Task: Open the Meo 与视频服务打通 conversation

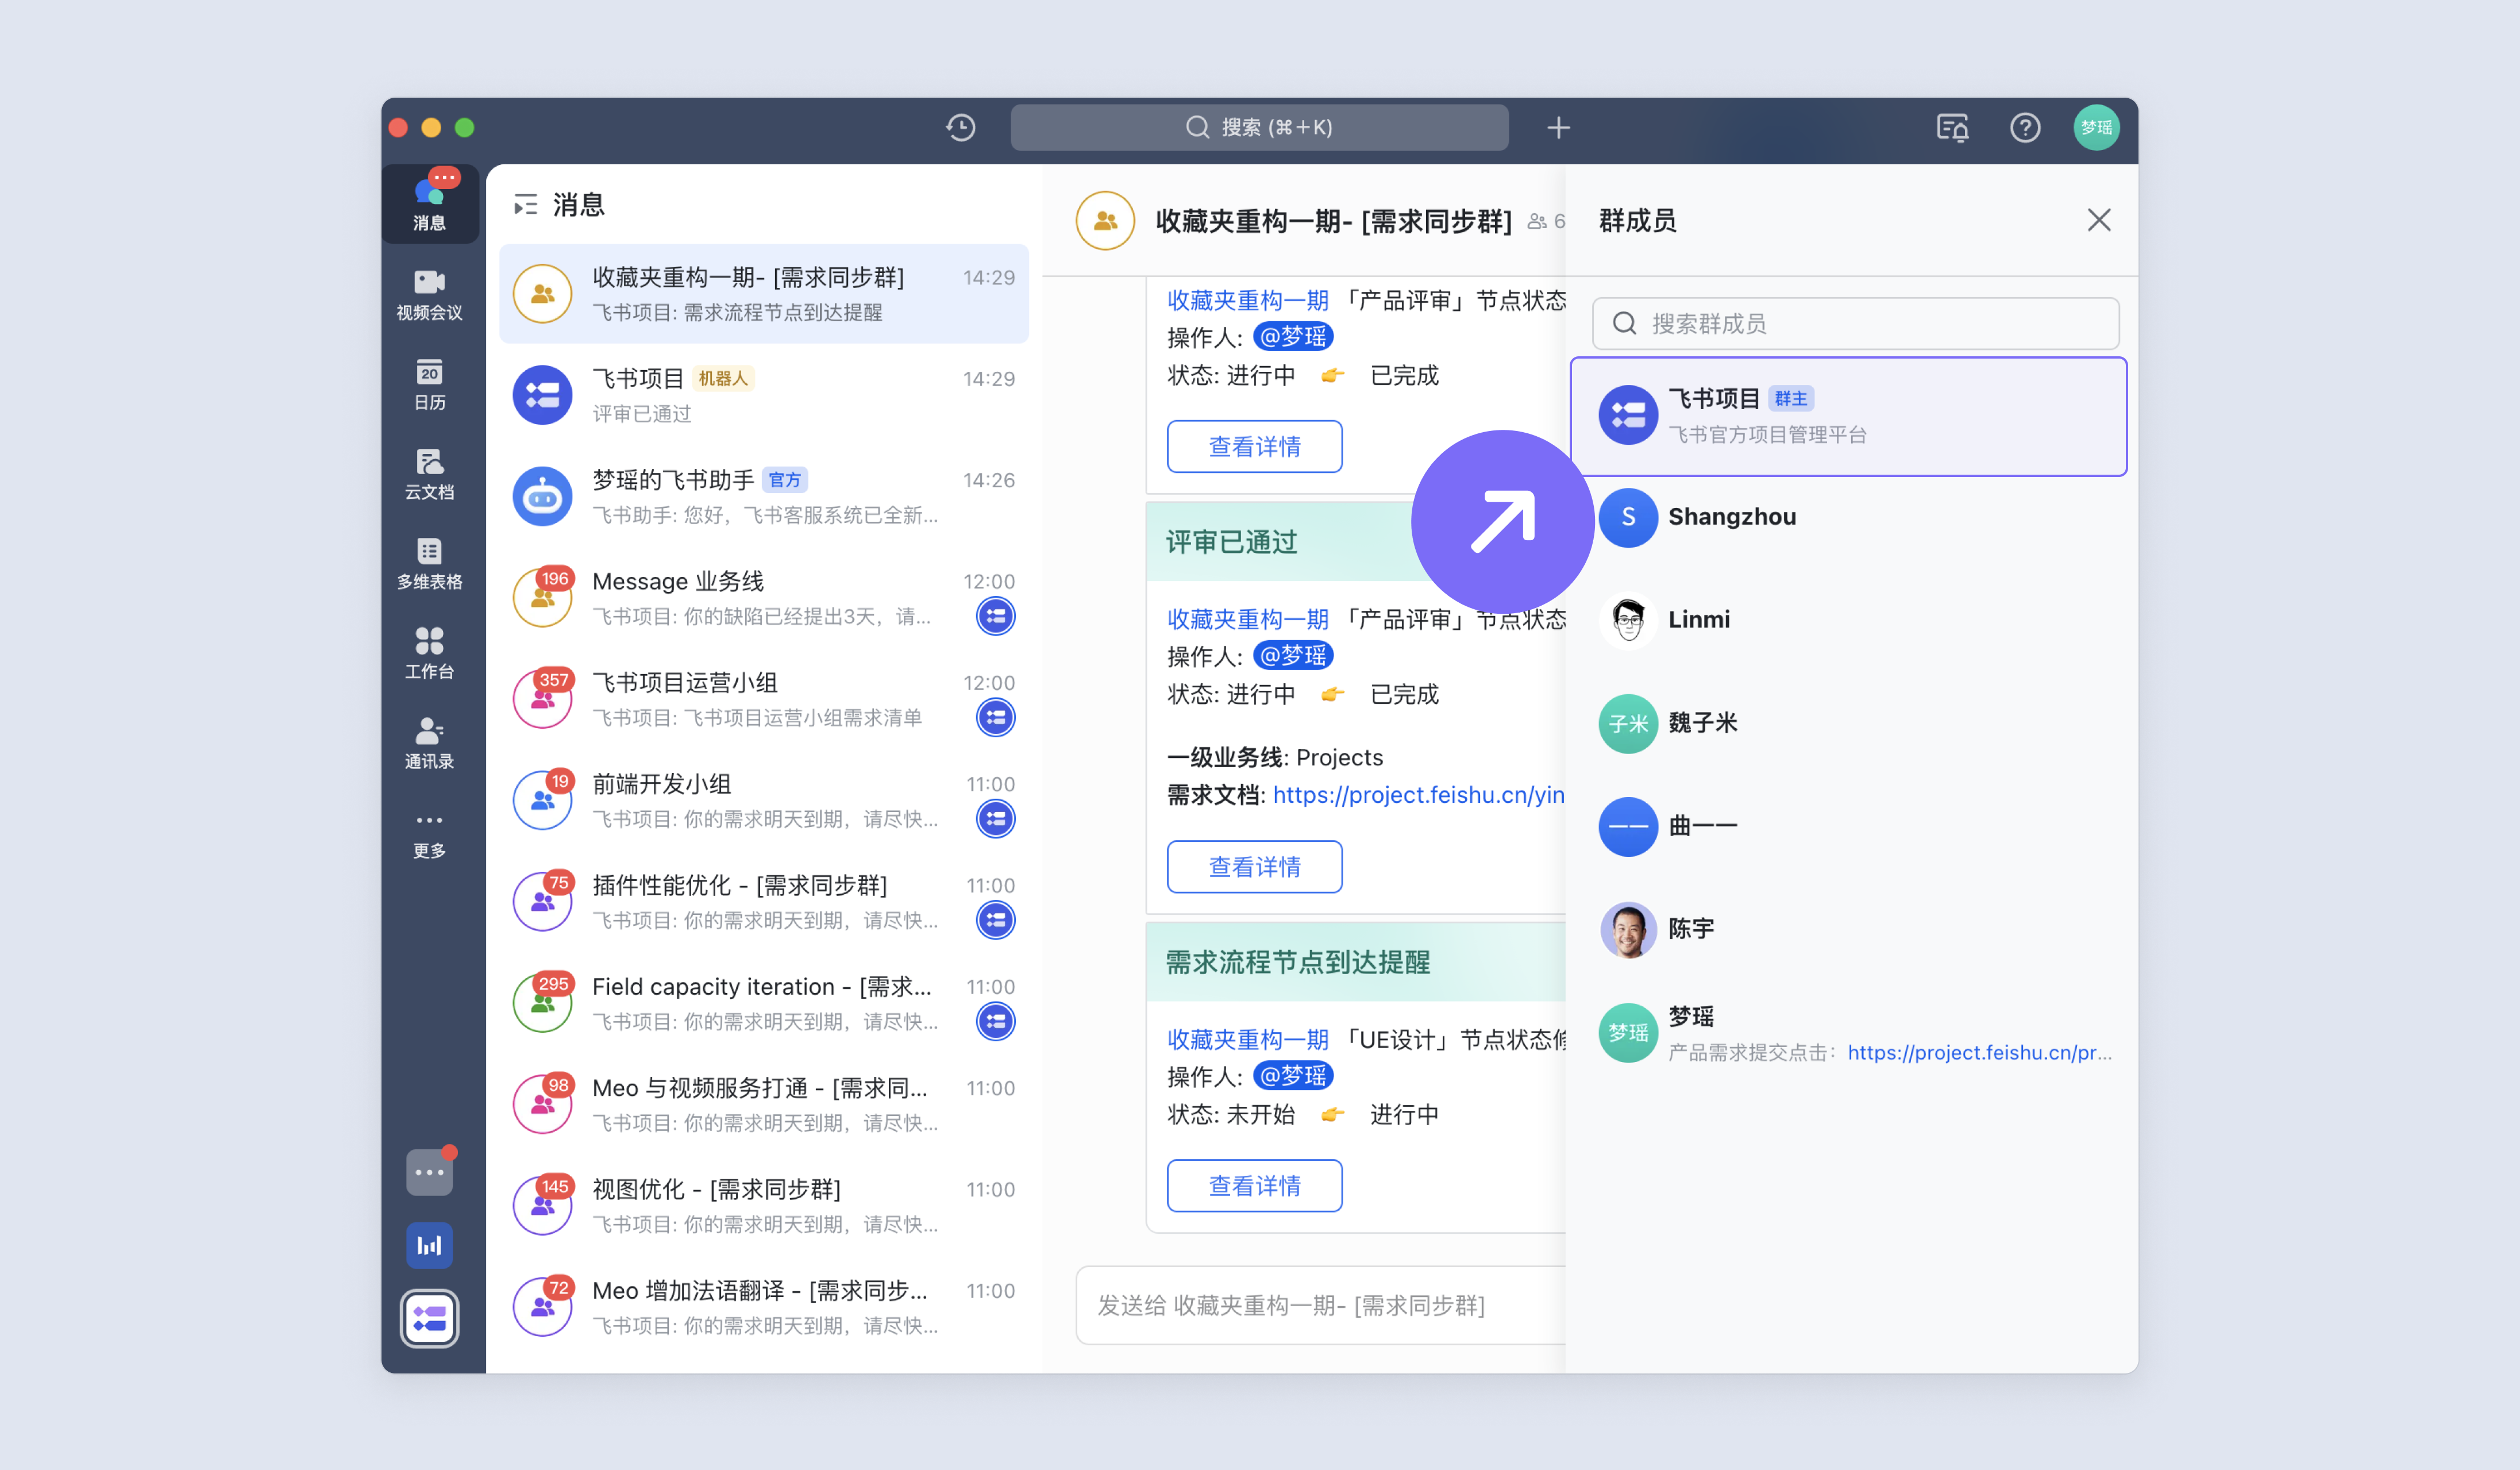Action: tap(764, 1104)
